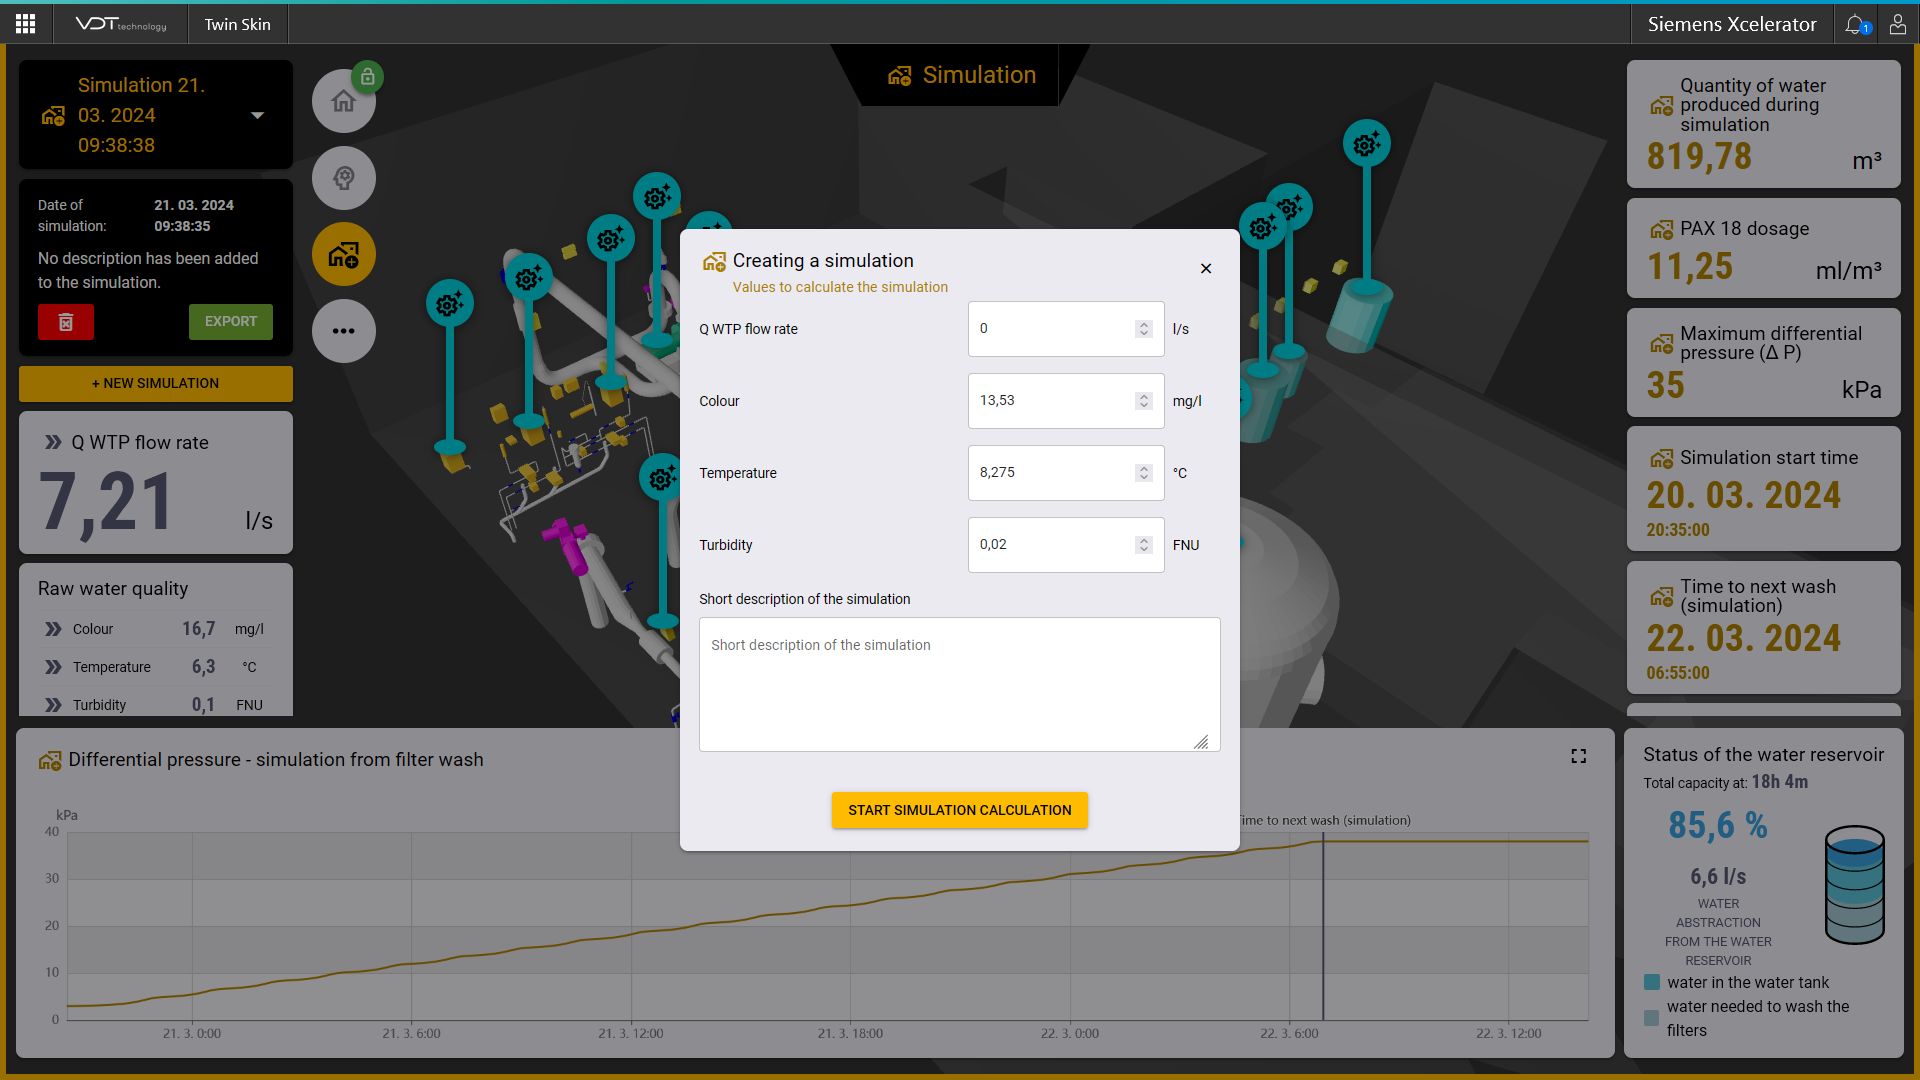Image resolution: width=1920 pixels, height=1080 pixels.
Task: Click the home view round button
Action: tap(343, 101)
